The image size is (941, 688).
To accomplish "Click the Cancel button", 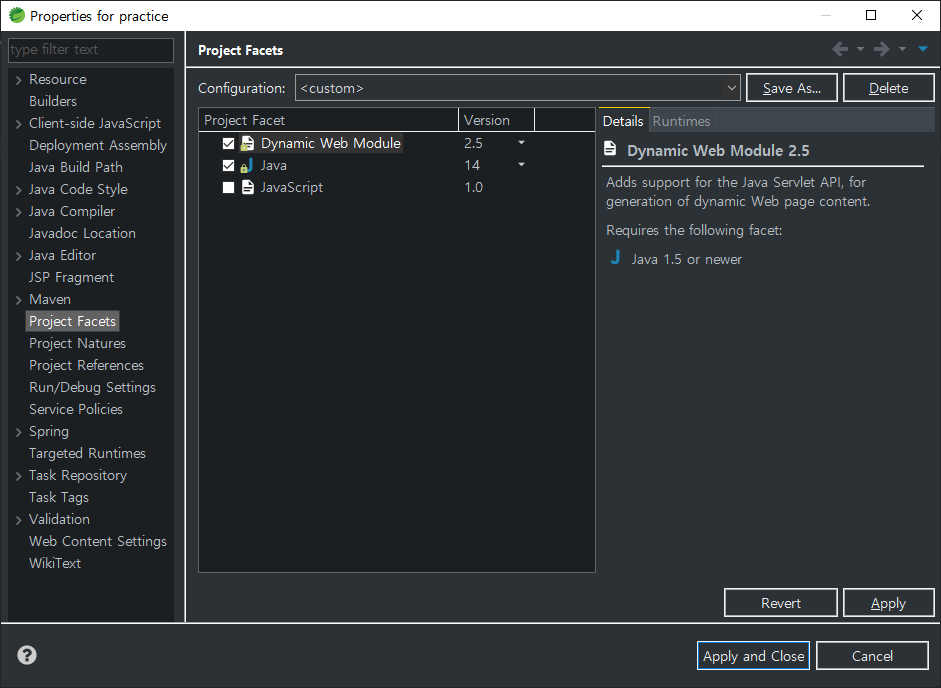I will point(872,656).
